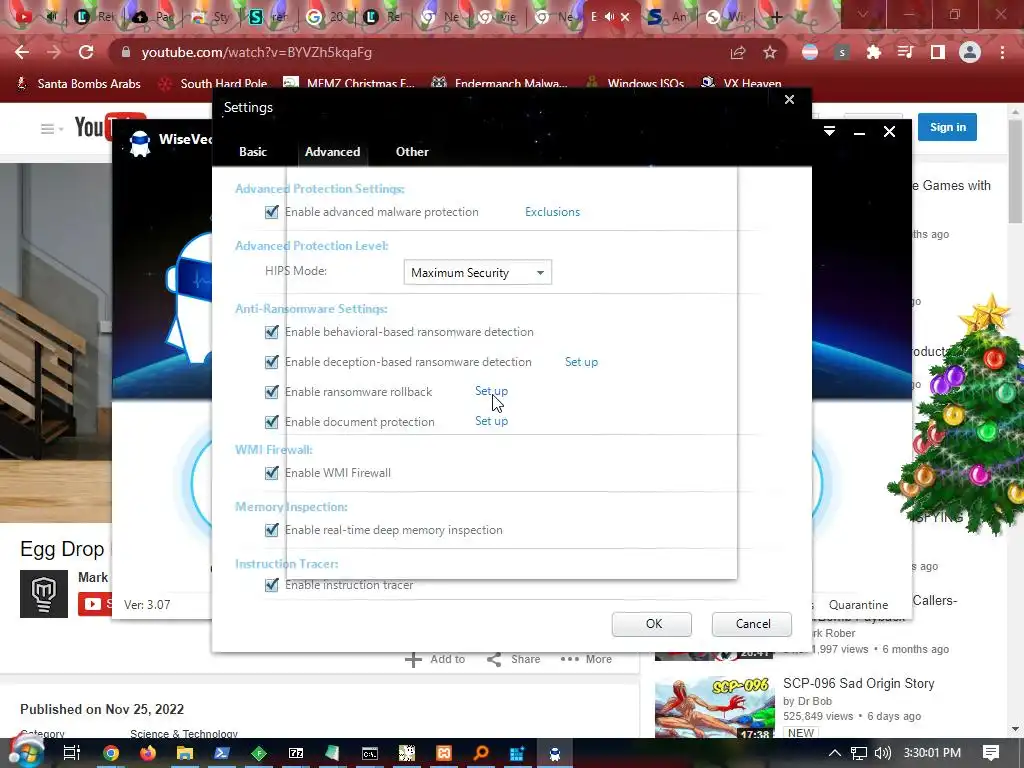Screen dimensions: 1024x768
Task: Disable the WMI Firewall checkbox
Action: pos(272,473)
